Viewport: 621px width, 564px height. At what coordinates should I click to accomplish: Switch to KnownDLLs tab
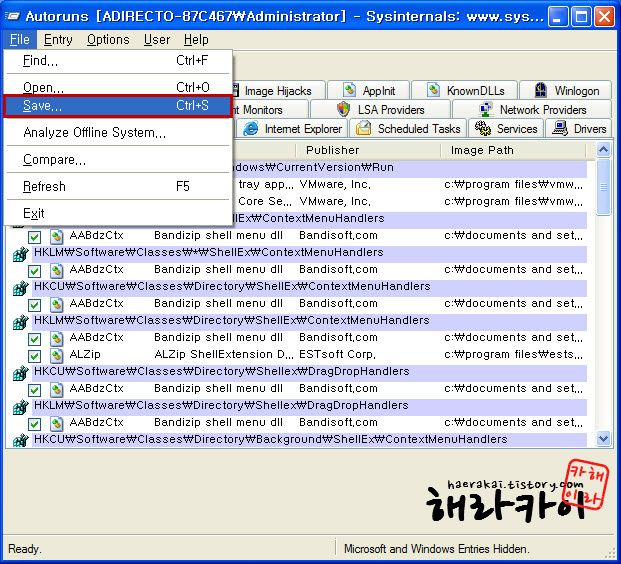(465, 91)
